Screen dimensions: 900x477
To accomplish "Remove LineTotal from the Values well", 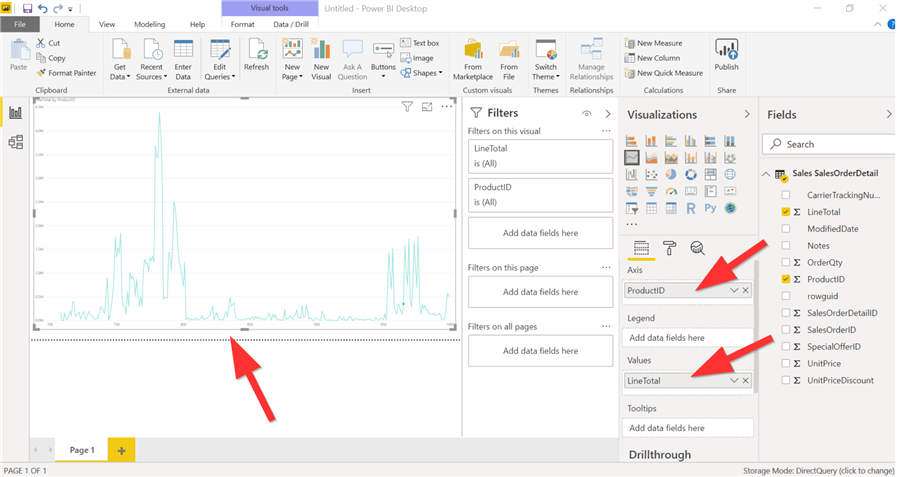I will (x=746, y=381).
